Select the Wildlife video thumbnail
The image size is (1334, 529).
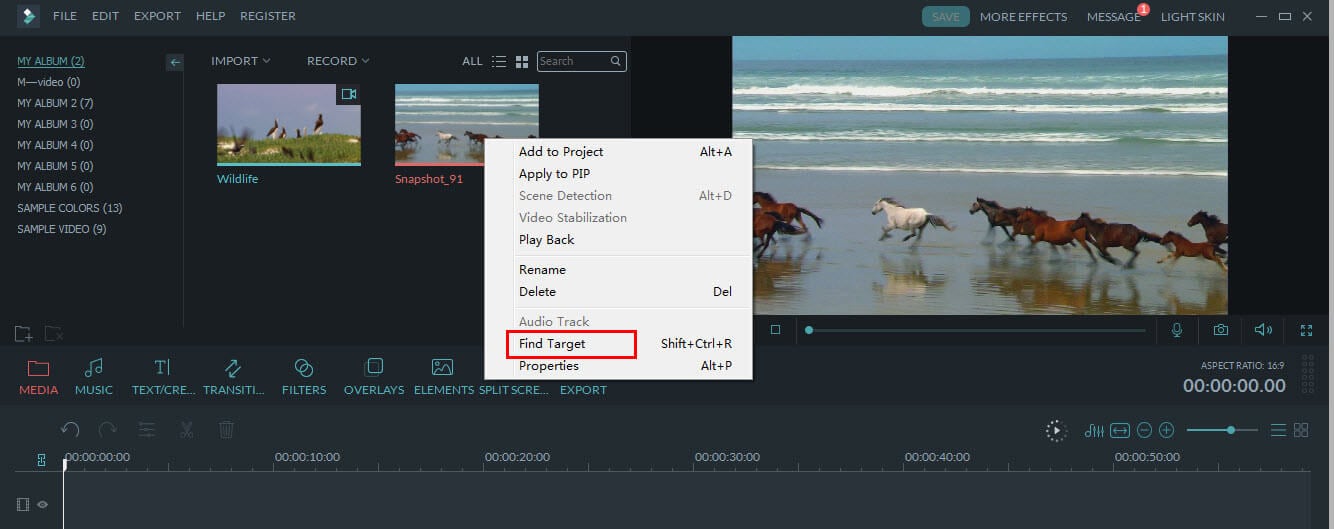point(289,124)
